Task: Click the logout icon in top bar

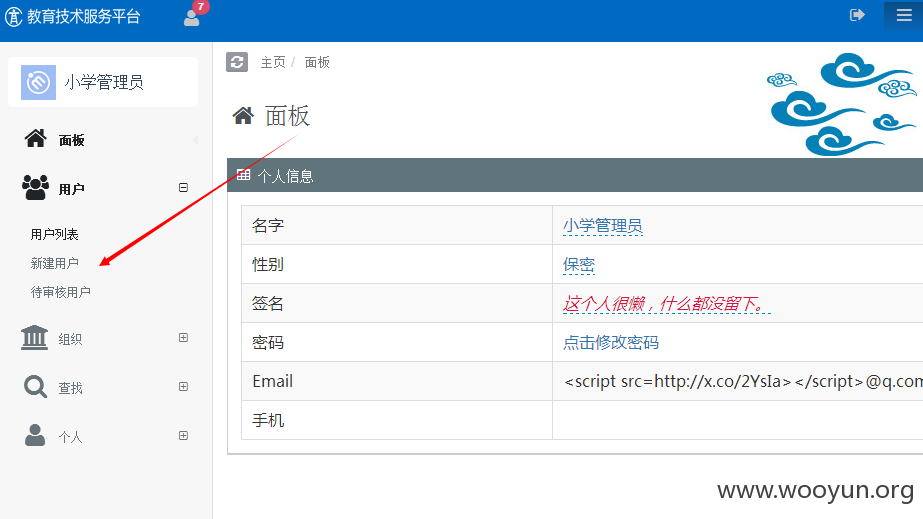Action: click(x=857, y=15)
